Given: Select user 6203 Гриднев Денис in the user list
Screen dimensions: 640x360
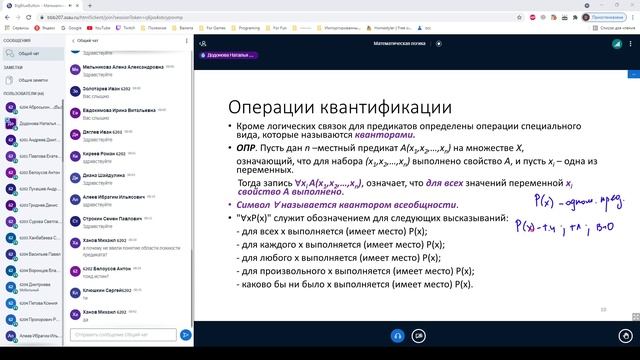Looking at the screenshot, I should pyautogui.click(x=32, y=205).
